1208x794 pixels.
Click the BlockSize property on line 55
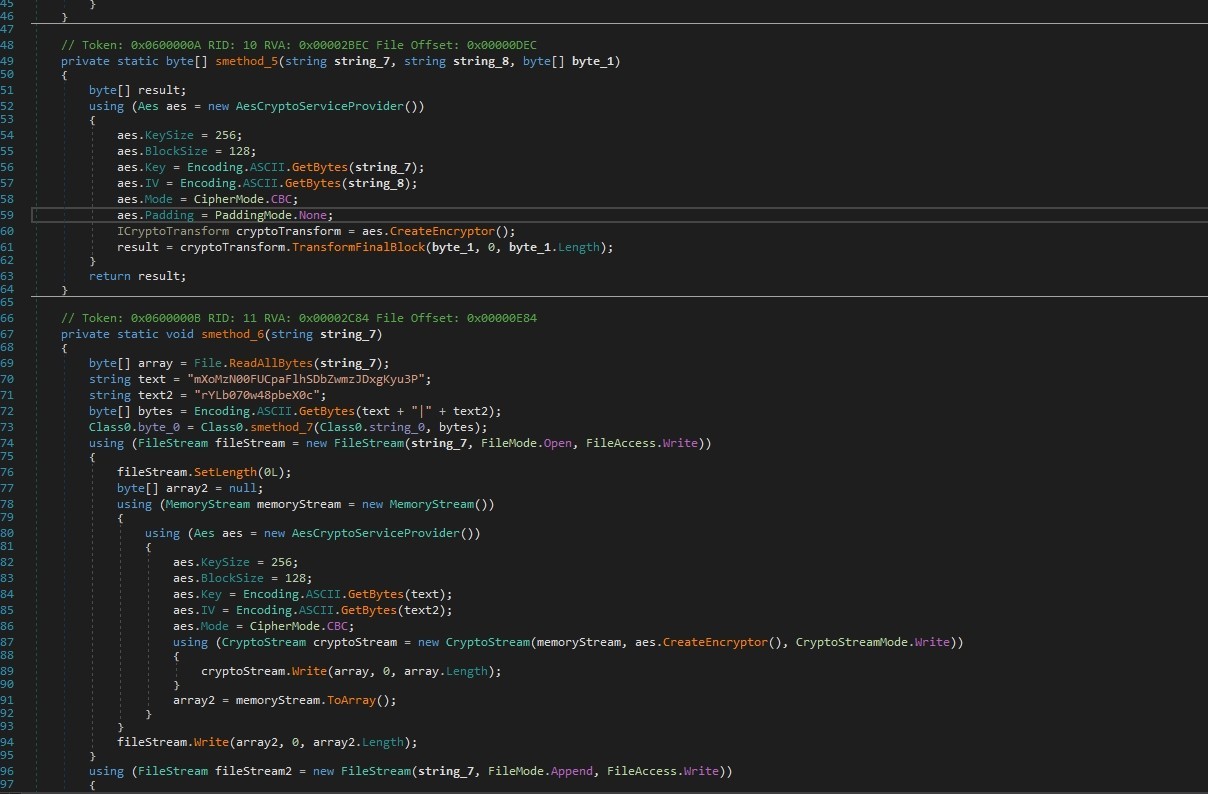click(176, 151)
